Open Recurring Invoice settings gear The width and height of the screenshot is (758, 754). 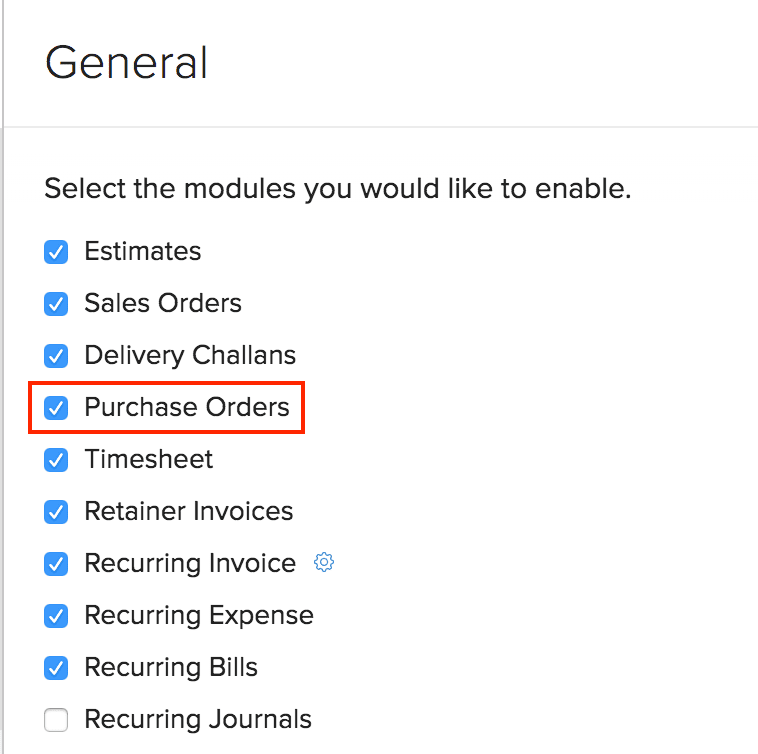pos(324,563)
